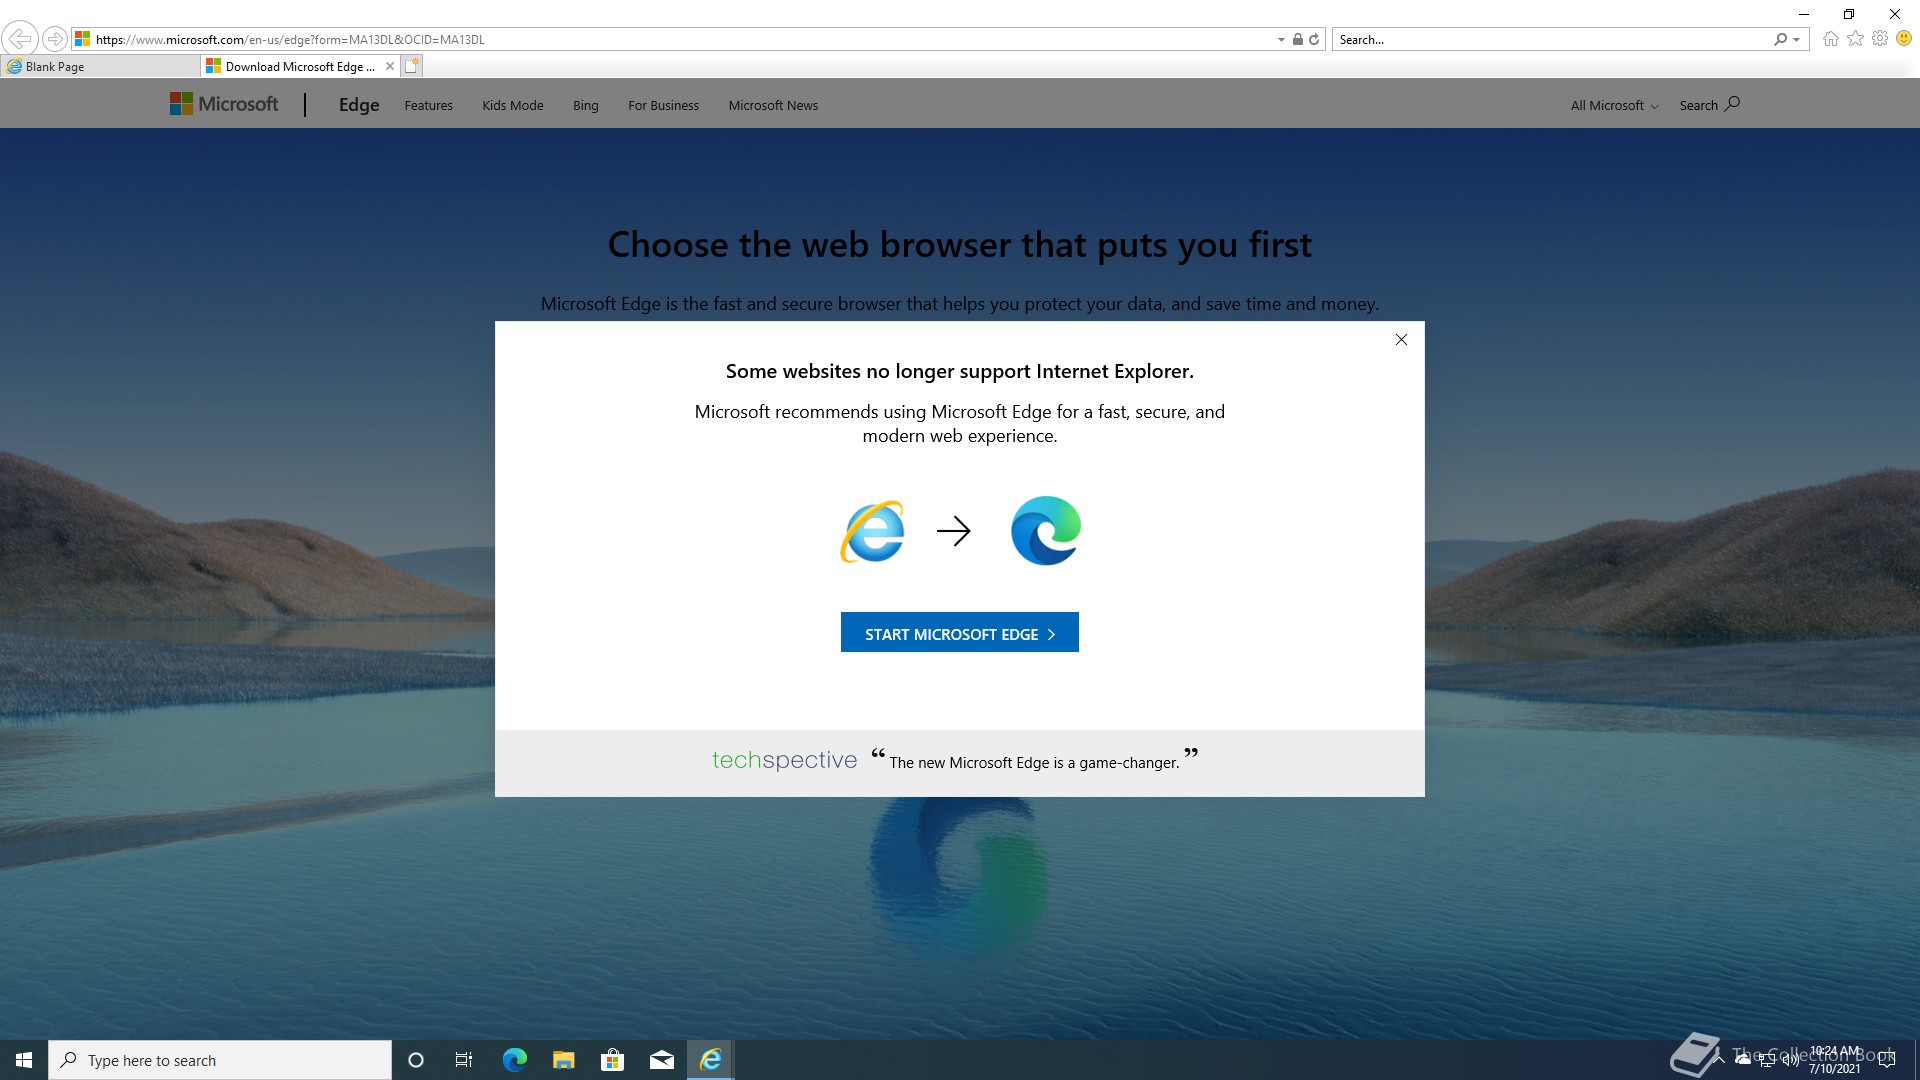Open the Features menu item
The image size is (1920, 1080).
click(x=428, y=105)
